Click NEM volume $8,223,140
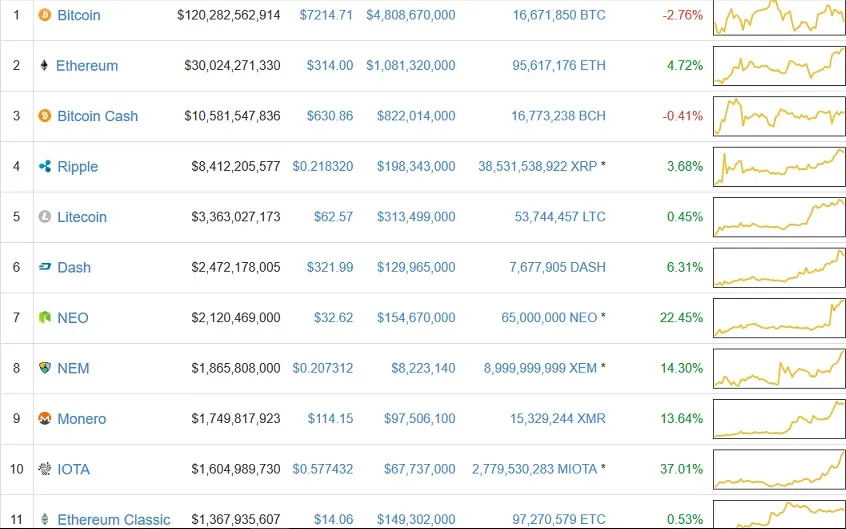This screenshot has width=846, height=529. click(x=423, y=368)
